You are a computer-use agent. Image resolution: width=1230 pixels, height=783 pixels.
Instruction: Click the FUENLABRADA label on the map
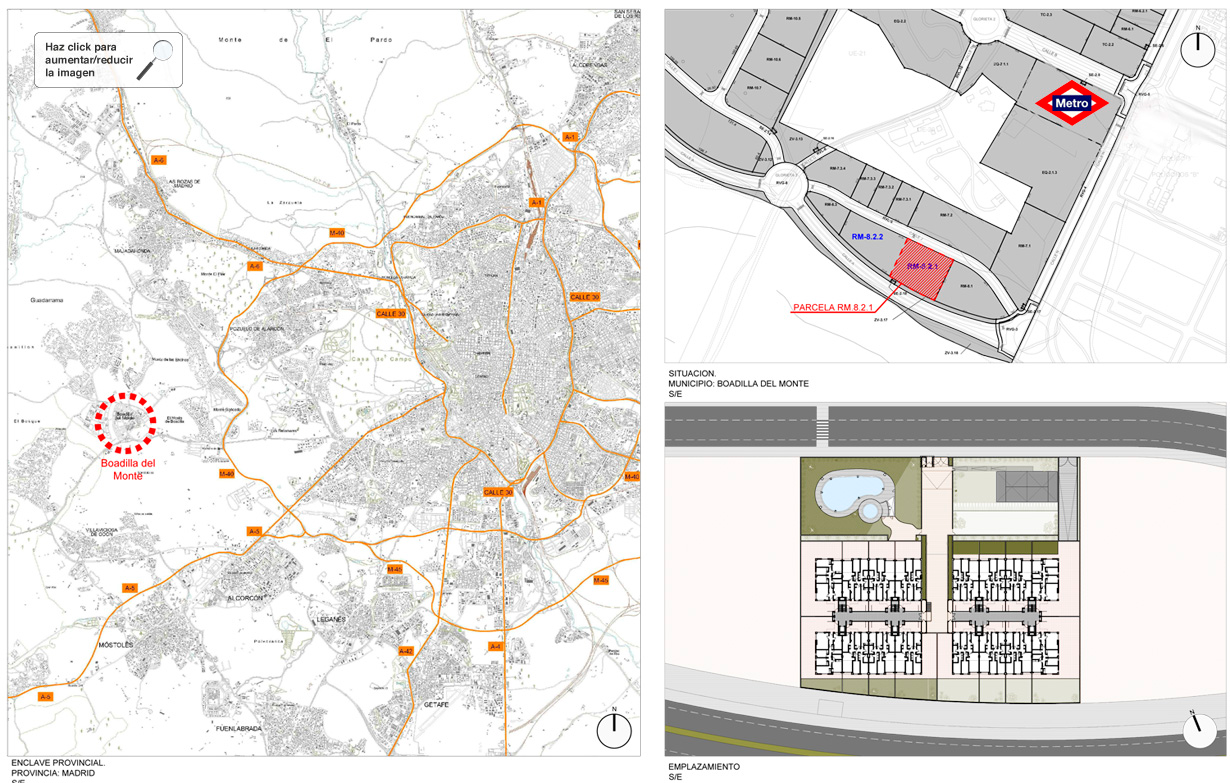[x=238, y=729]
